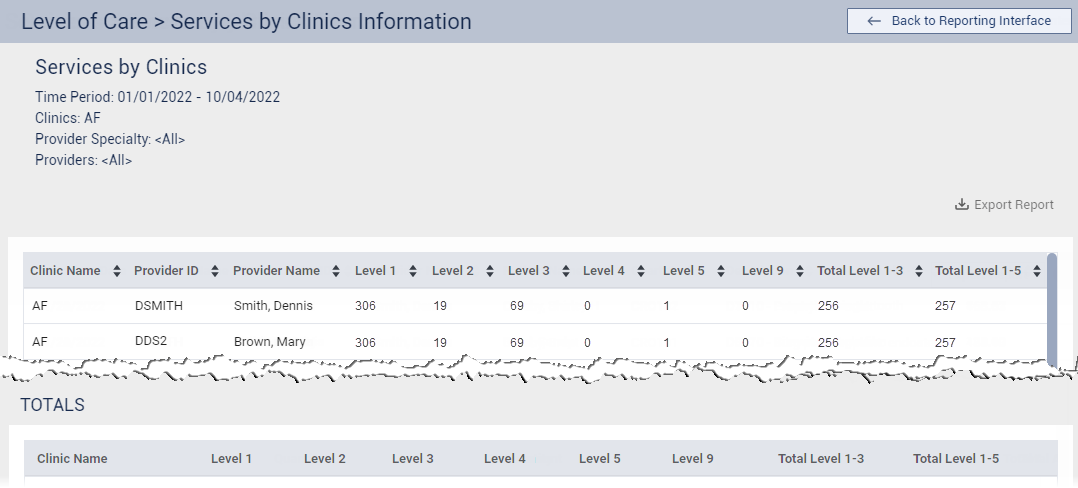Sort by Total Level 1-3 arrows
Viewport: 1078px width, 488px height.
[920, 271]
